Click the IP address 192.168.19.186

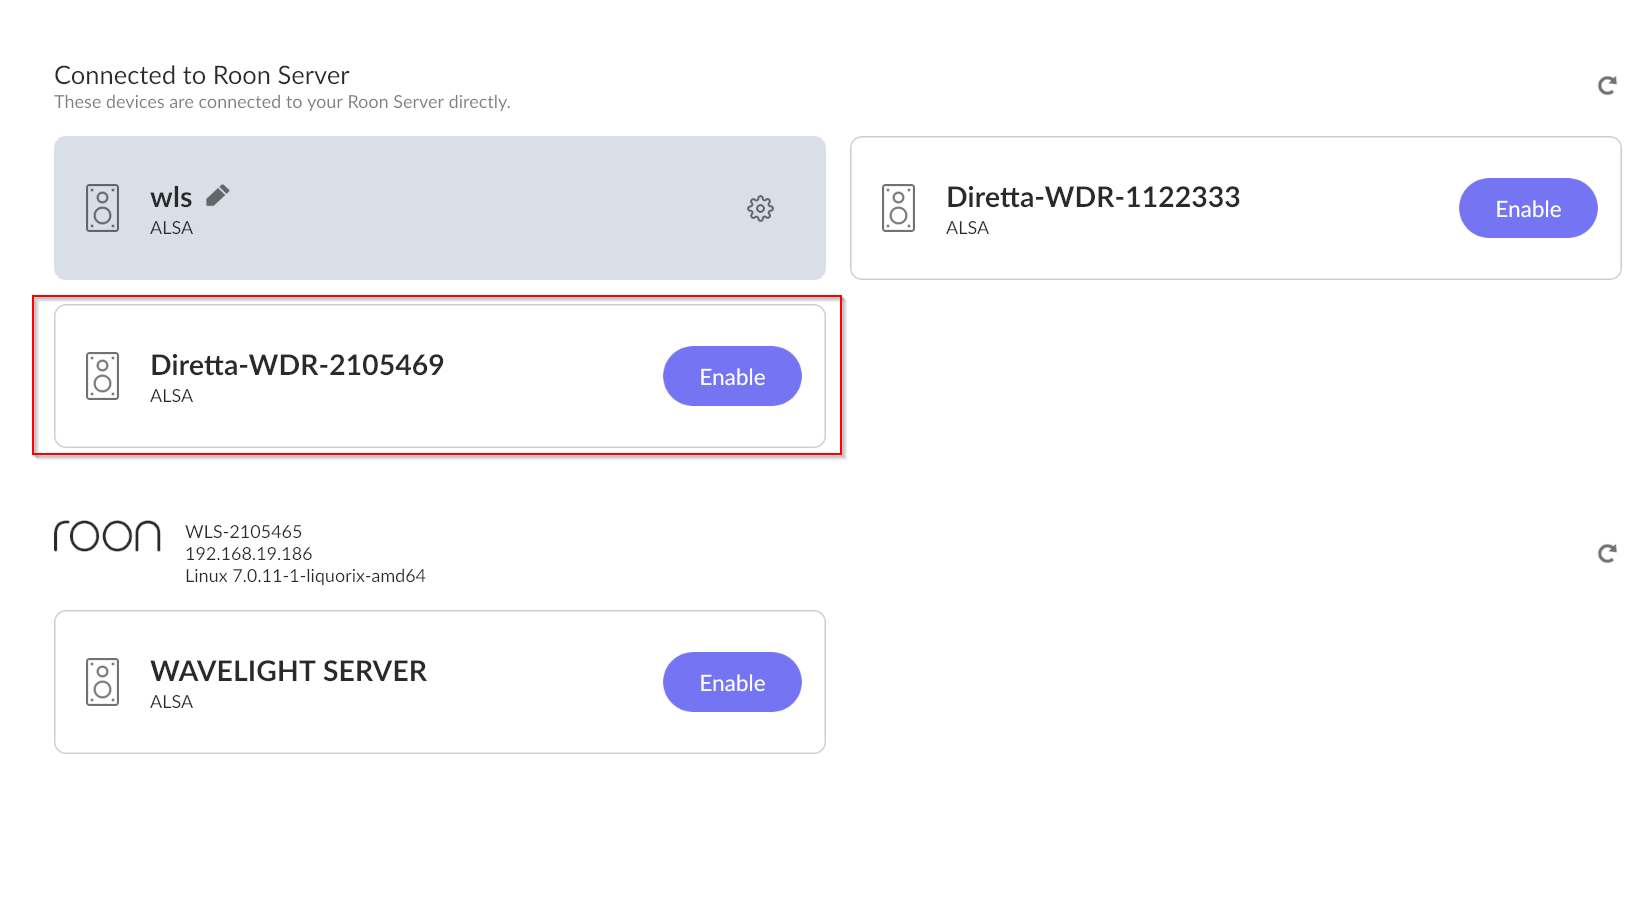pos(249,554)
